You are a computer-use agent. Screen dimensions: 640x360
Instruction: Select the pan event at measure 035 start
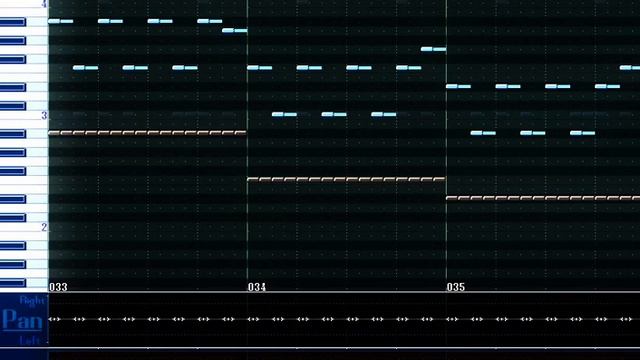(x=452, y=319)
